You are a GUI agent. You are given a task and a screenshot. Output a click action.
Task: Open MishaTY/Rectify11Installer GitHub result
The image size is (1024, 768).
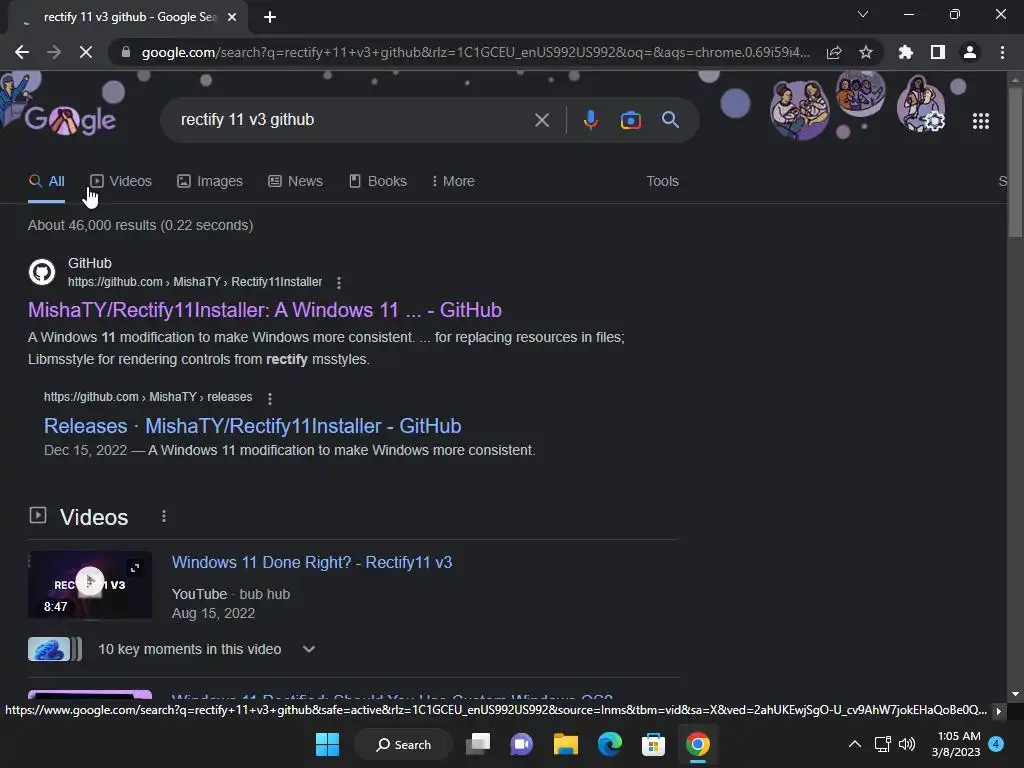264,310
